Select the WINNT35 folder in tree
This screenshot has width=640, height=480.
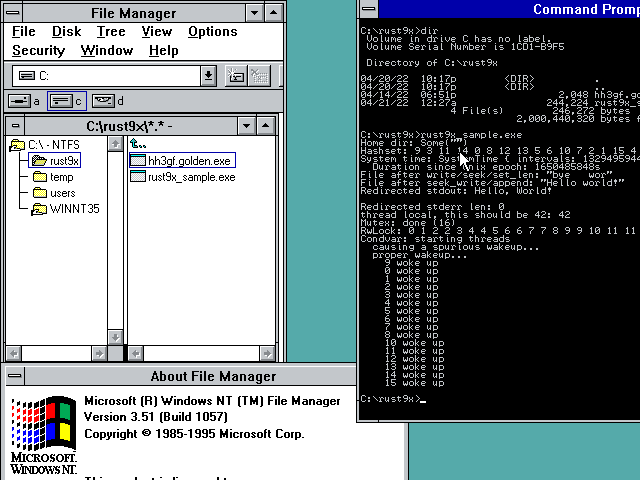tap(73, 209)
